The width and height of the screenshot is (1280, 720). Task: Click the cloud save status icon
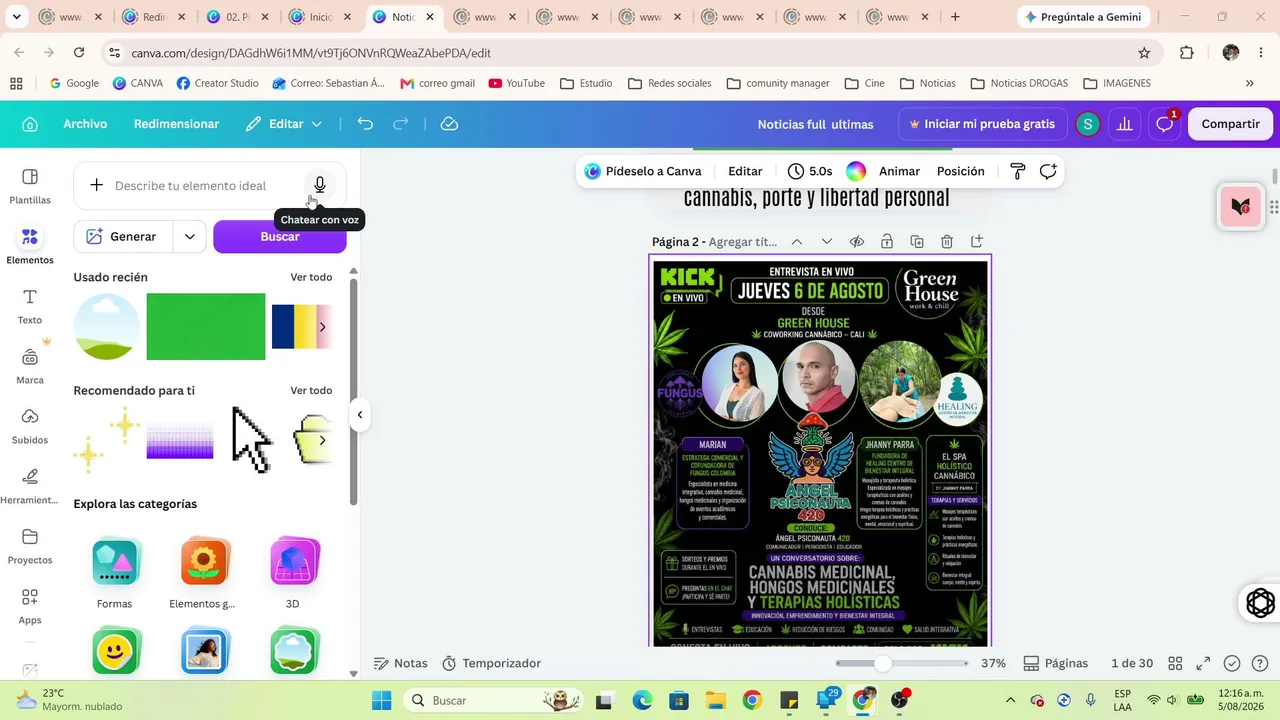point(449,124)
